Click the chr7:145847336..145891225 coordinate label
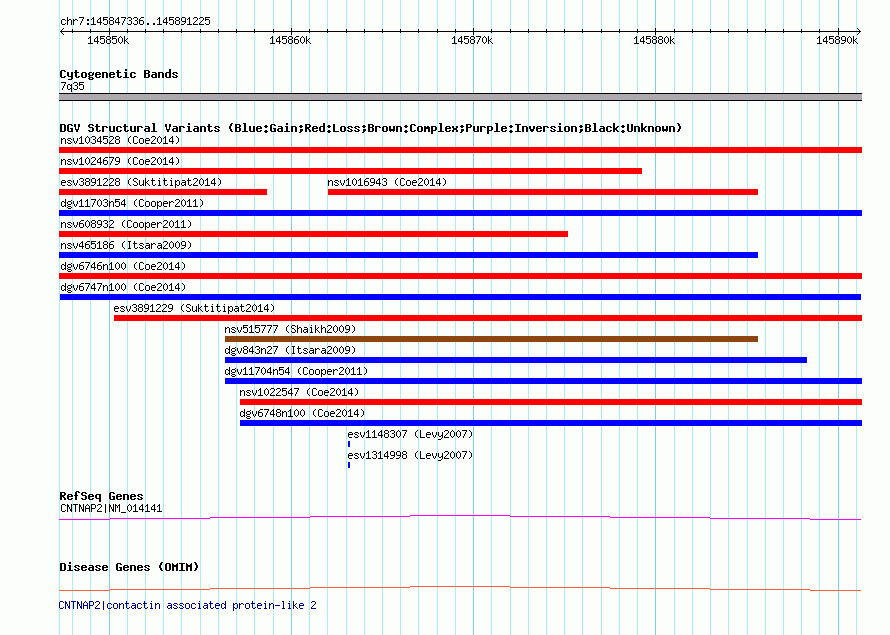This screenshot has width=890, height=635. (x=135, y=21)
